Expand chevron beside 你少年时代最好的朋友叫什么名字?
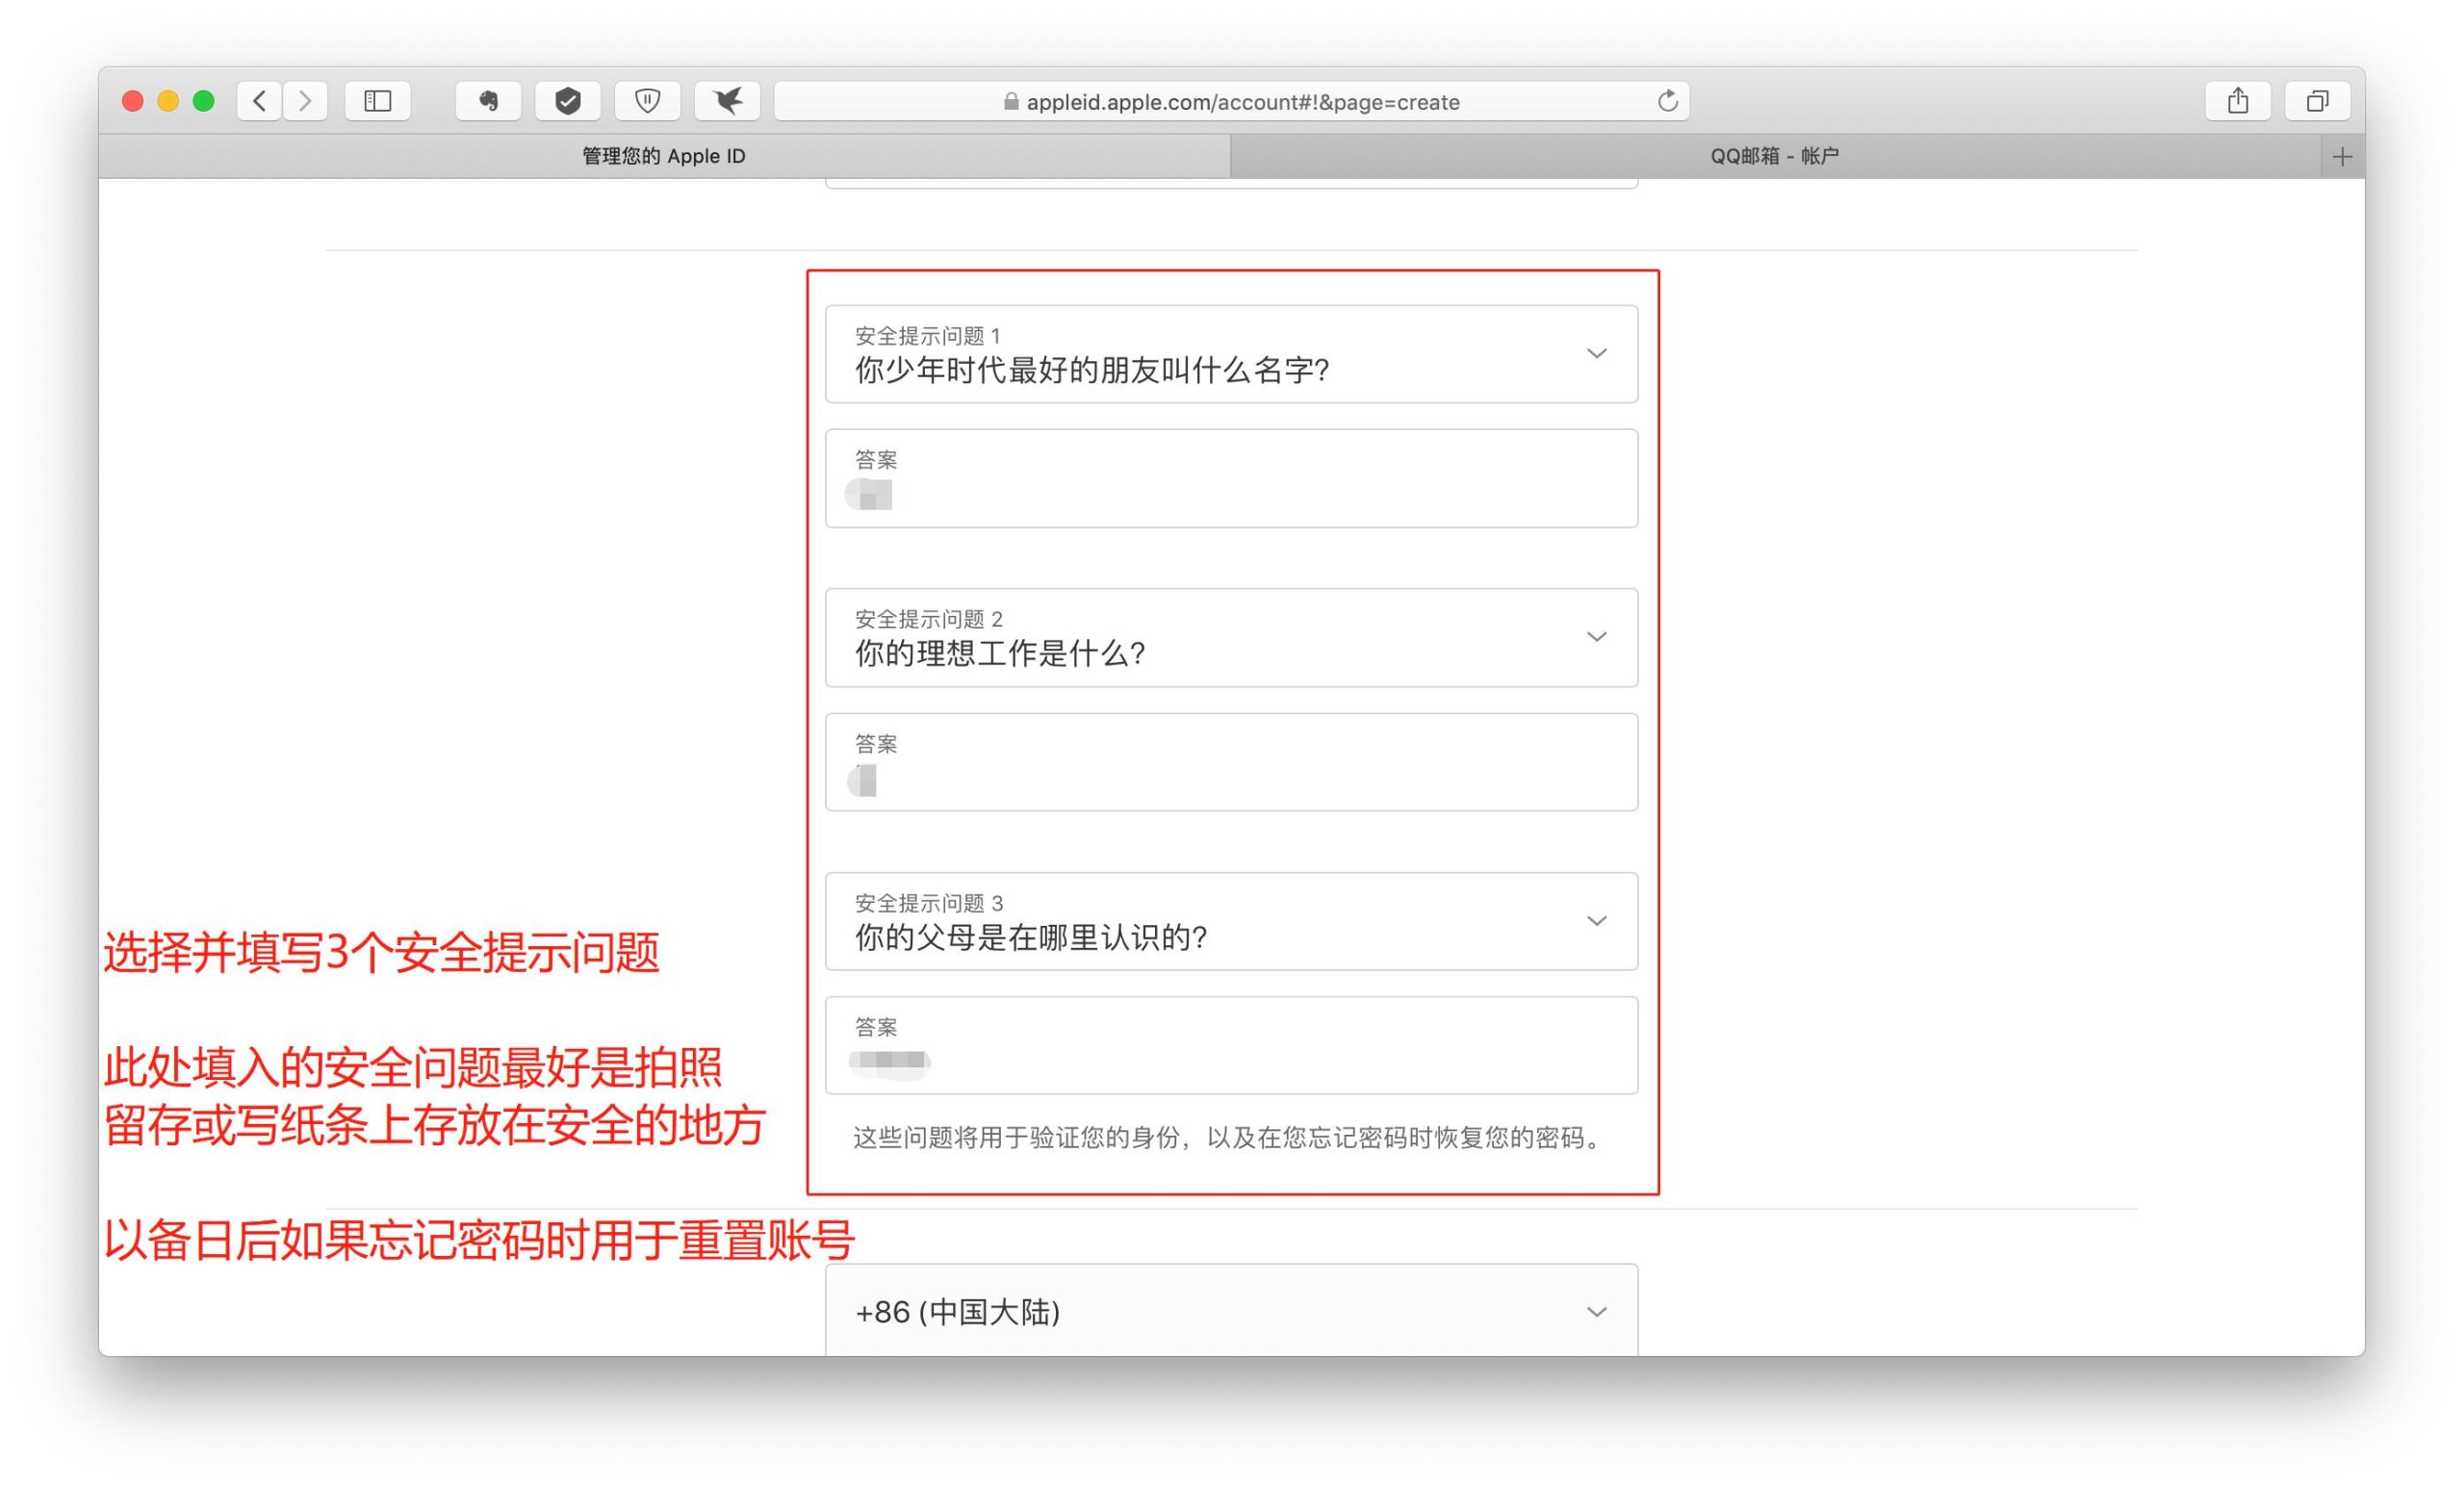 (1597, 354)
